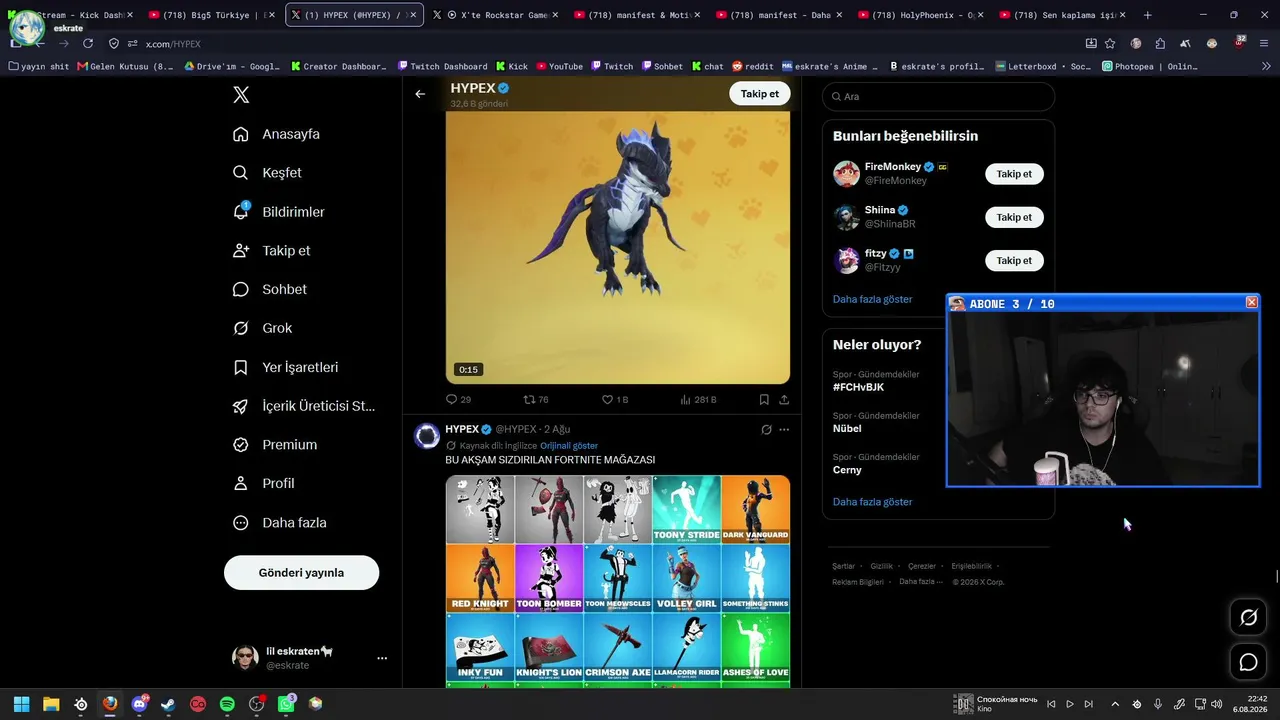
Task: Open File Explorer from the taskbar
Action: 51,704
